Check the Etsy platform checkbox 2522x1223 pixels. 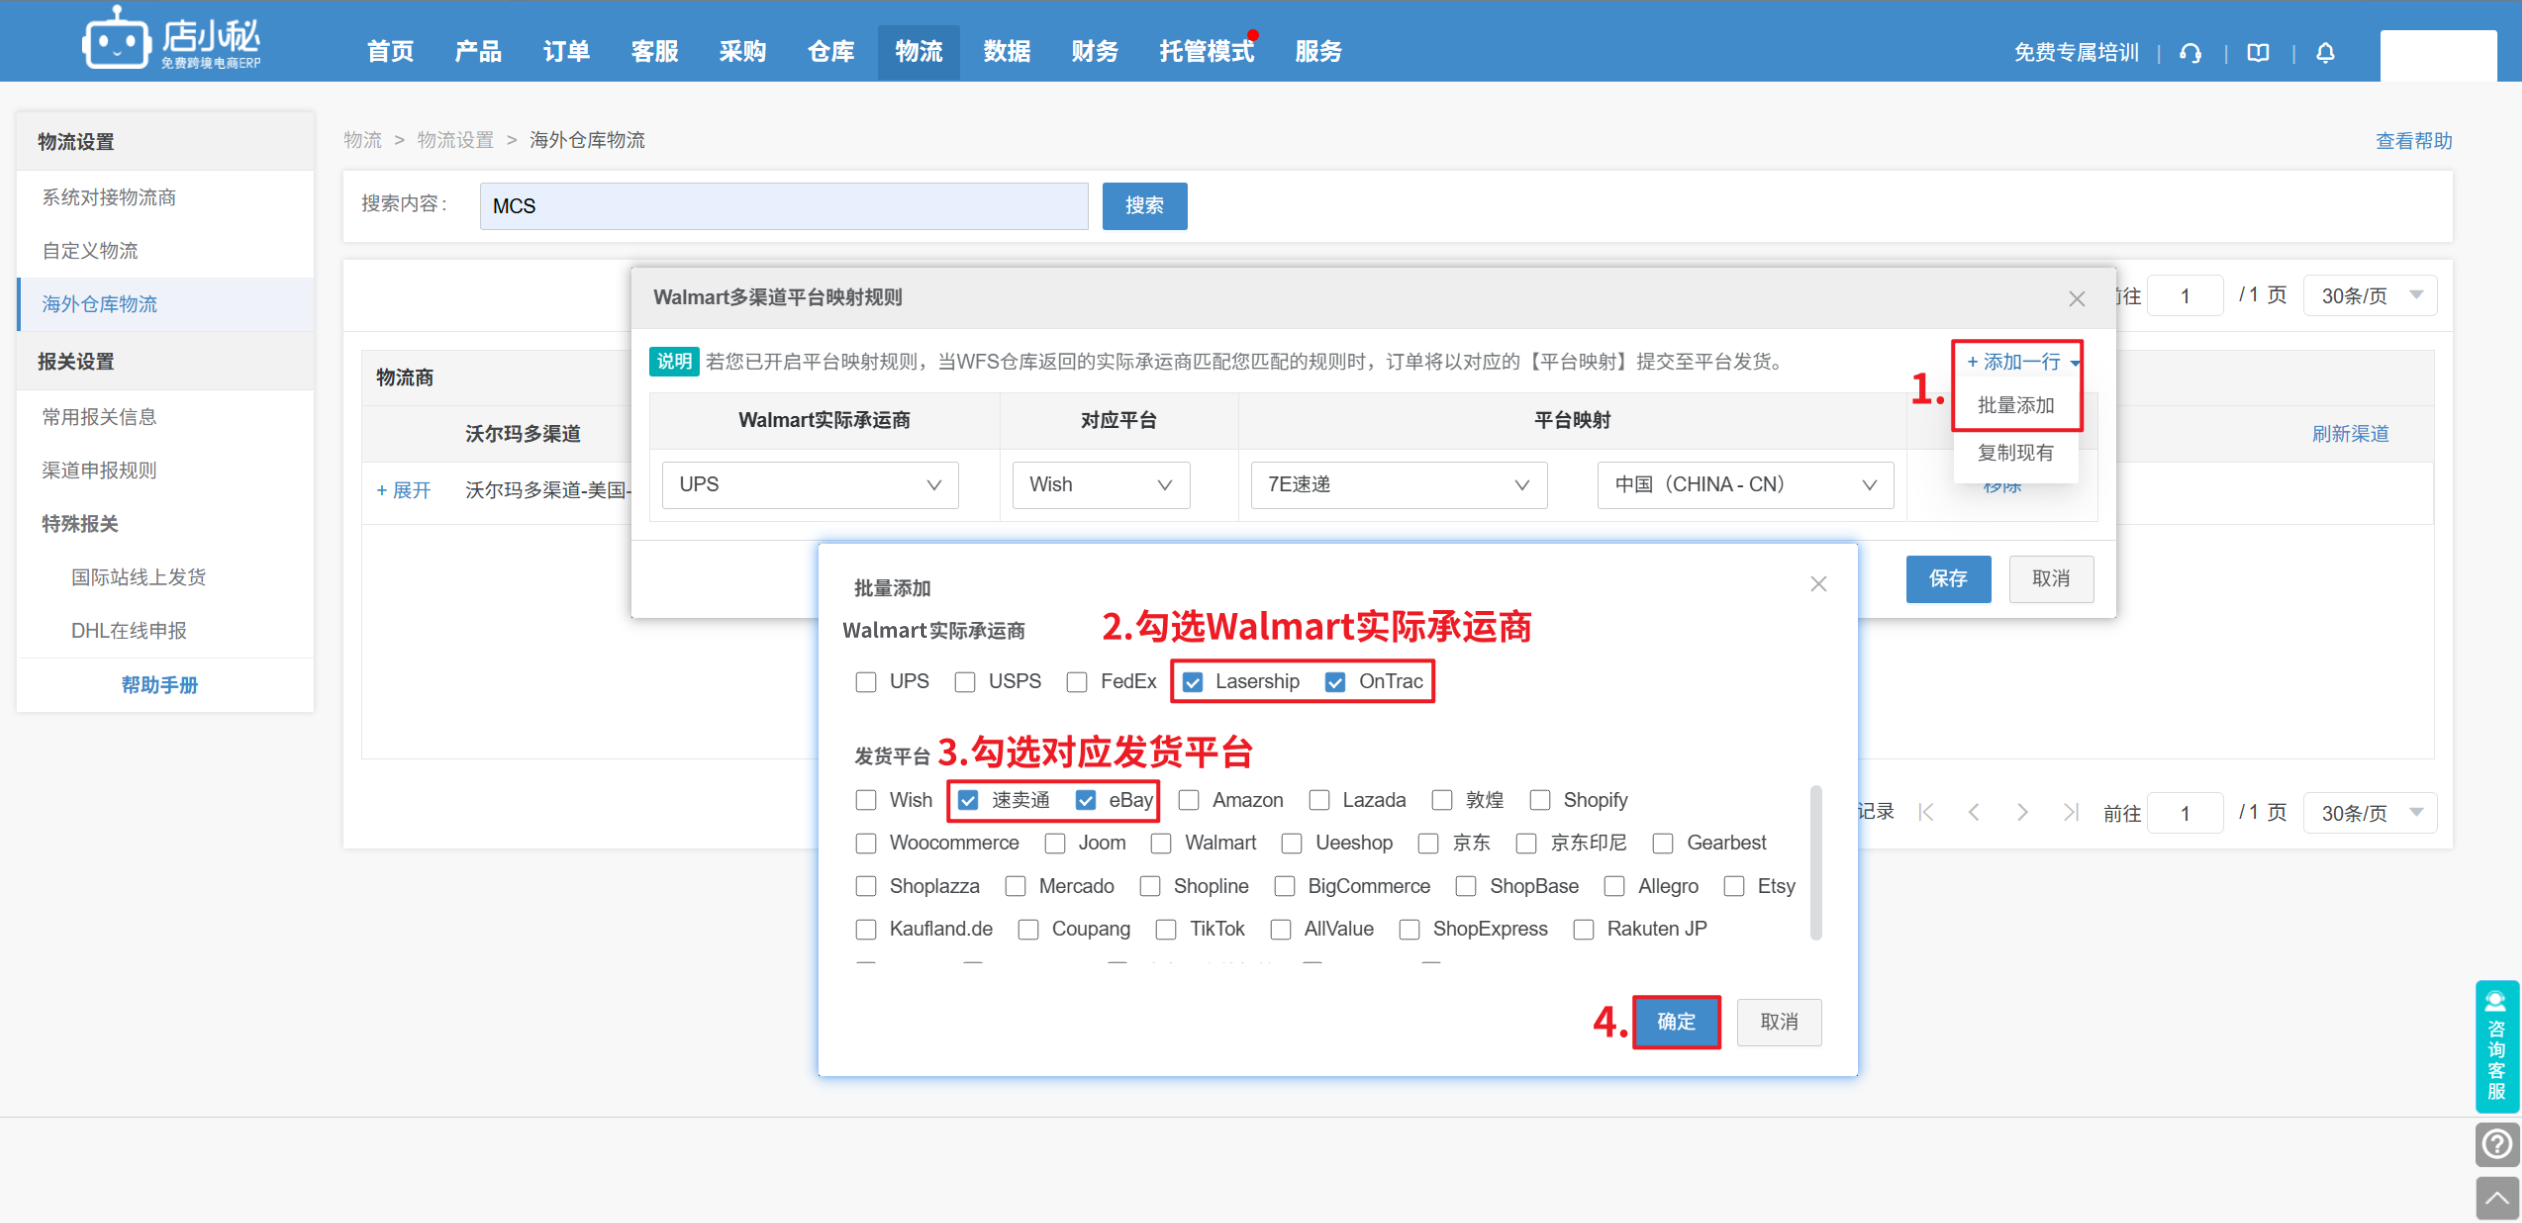1734,886
